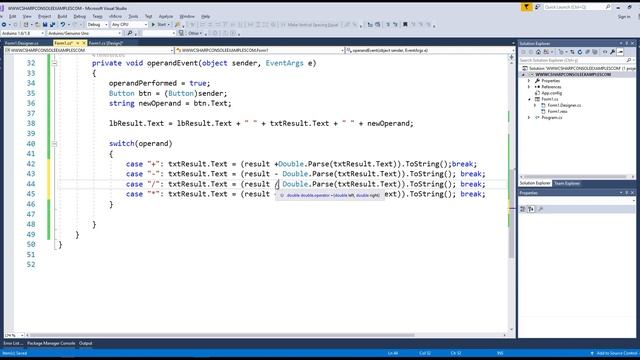Open the Project menu
The width and height of the screenshot is (640, 360).
pos(44,16)
